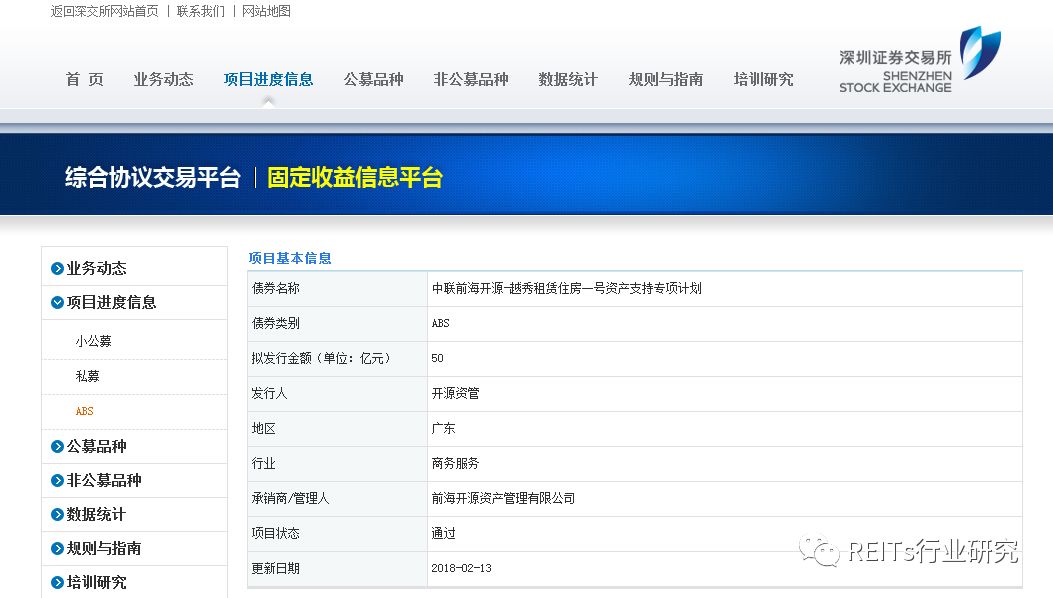Open 业务动态 in top navigation bar
The image size is (1053, 598).
[x=163, y=79]
